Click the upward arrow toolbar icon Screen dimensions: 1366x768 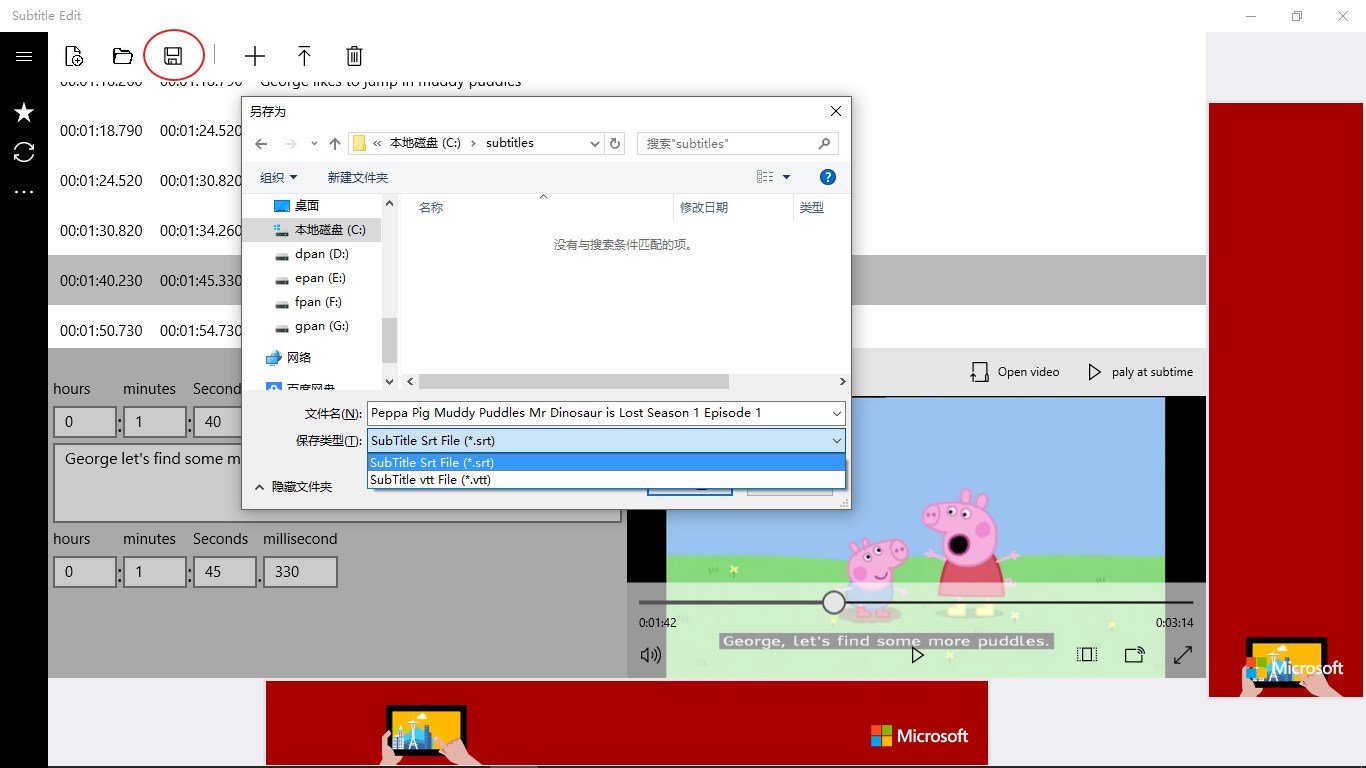(x=305, y=56)
